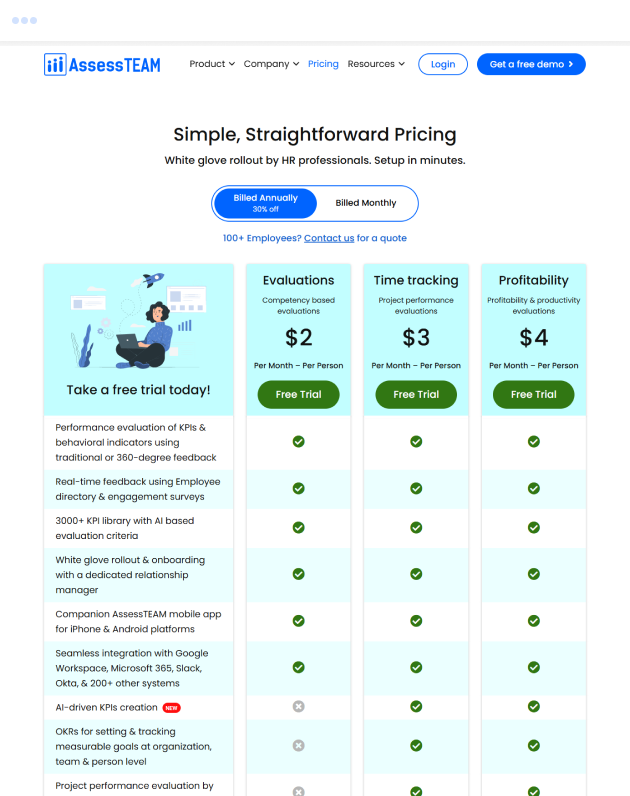The image size is (630, 796).
Task: Select Billed Annually 30% off option
Action: click(265, 203)
